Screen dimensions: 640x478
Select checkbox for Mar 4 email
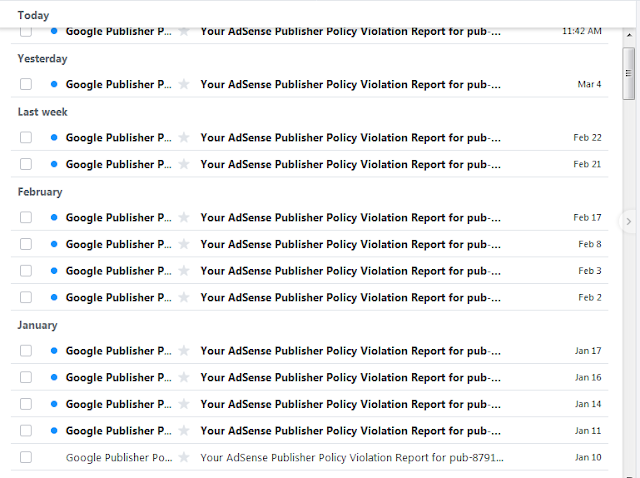pyautogui.click(x=26, y=84)
